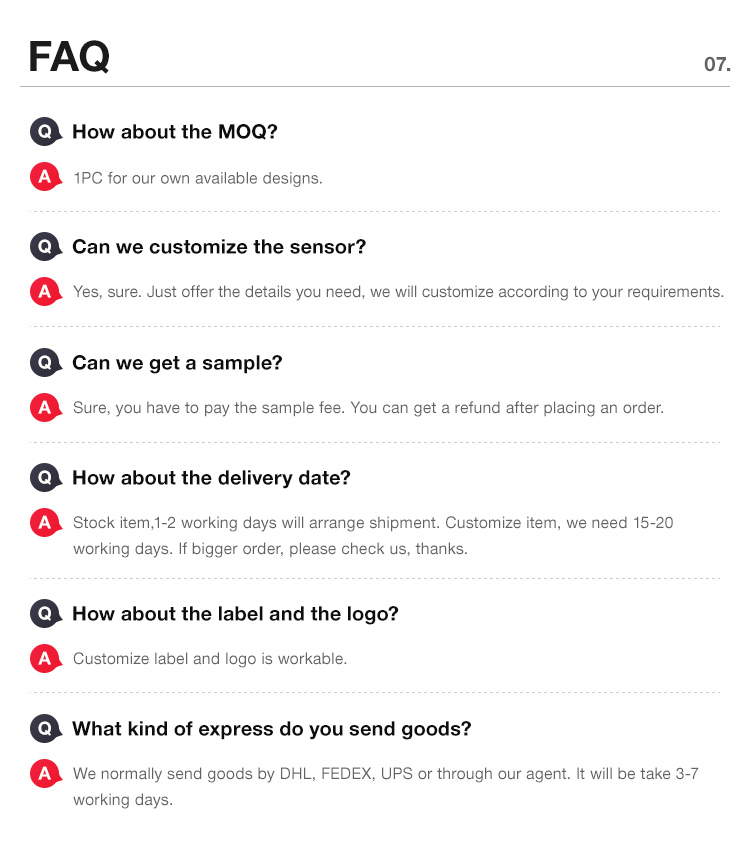Select the "How about the MOQ?" question

pyautogui.click(x=175, y=132)
